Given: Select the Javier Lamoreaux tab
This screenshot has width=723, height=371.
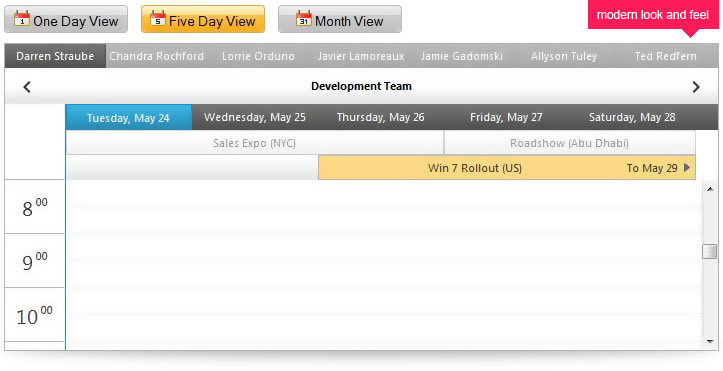Looking at the screenshot, I should (361, 56).
